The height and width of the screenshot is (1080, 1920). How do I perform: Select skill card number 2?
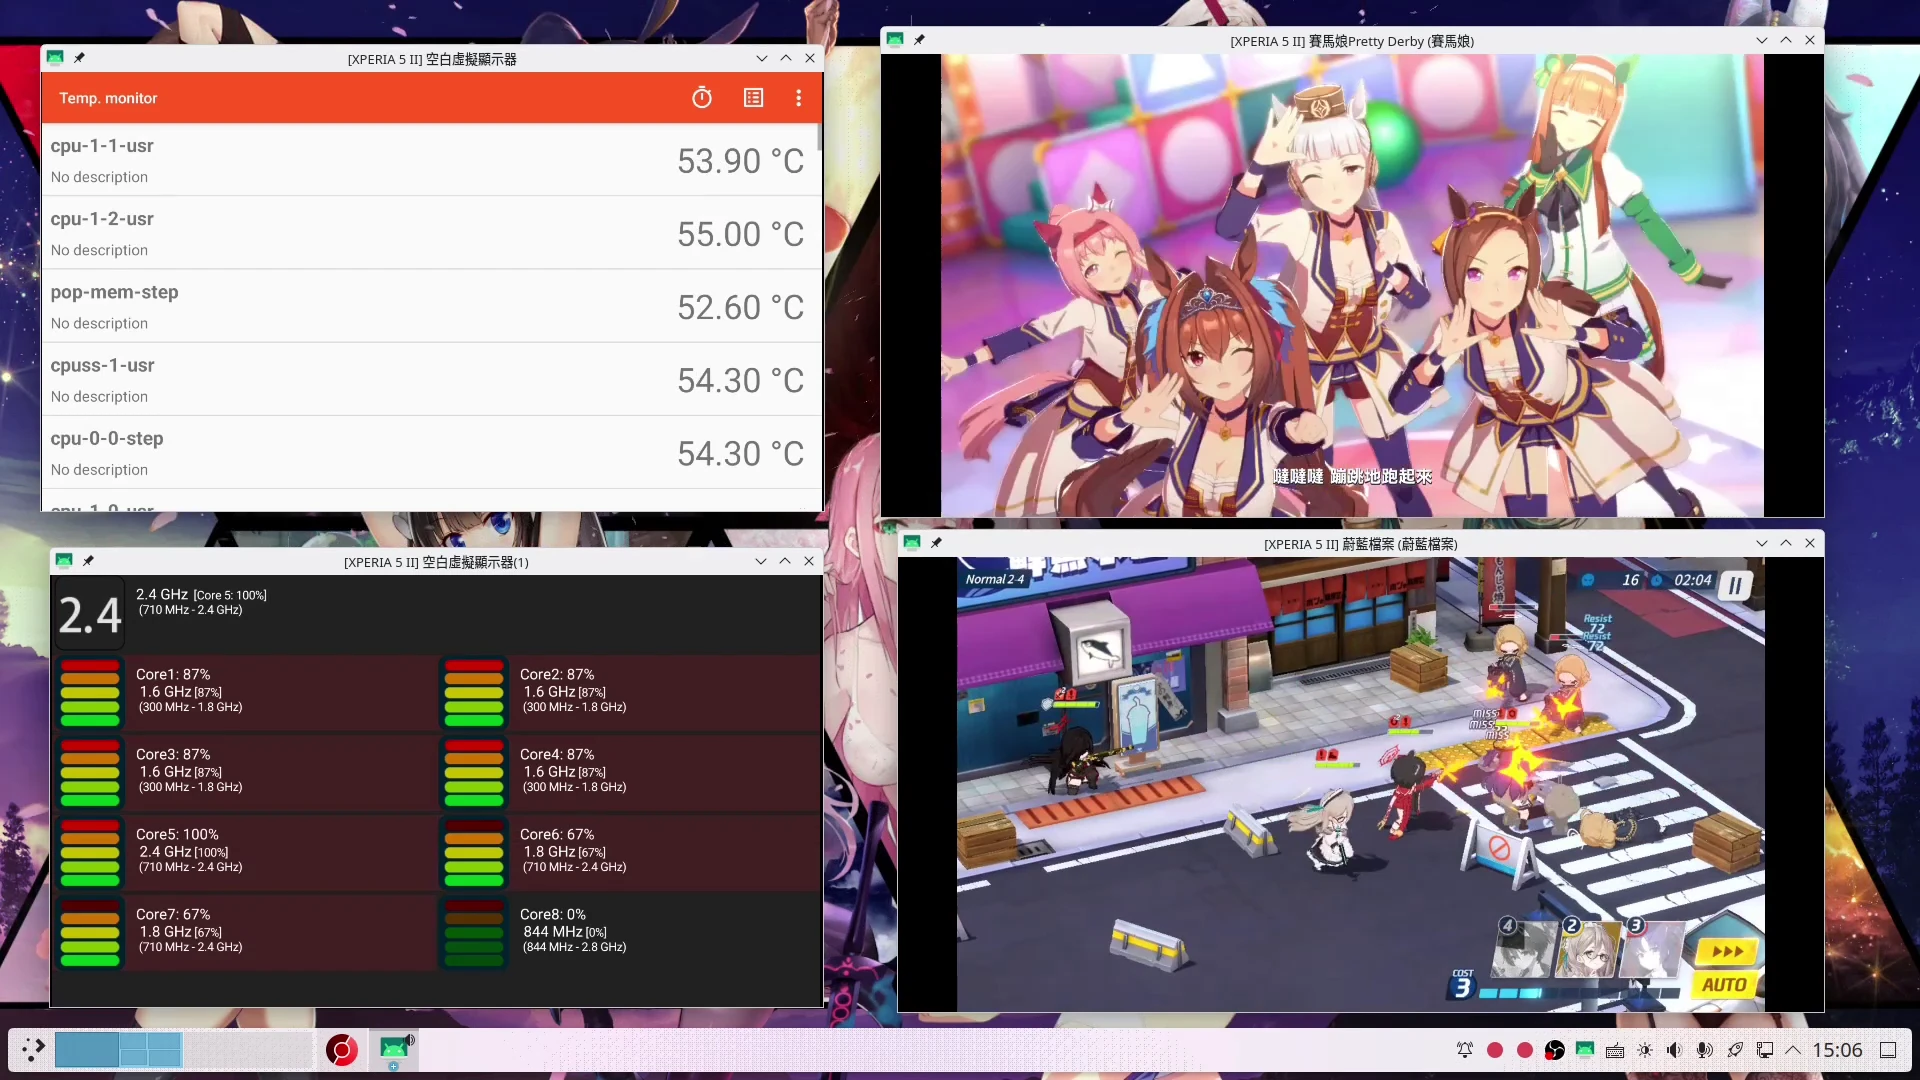[x=1588, y=951]
